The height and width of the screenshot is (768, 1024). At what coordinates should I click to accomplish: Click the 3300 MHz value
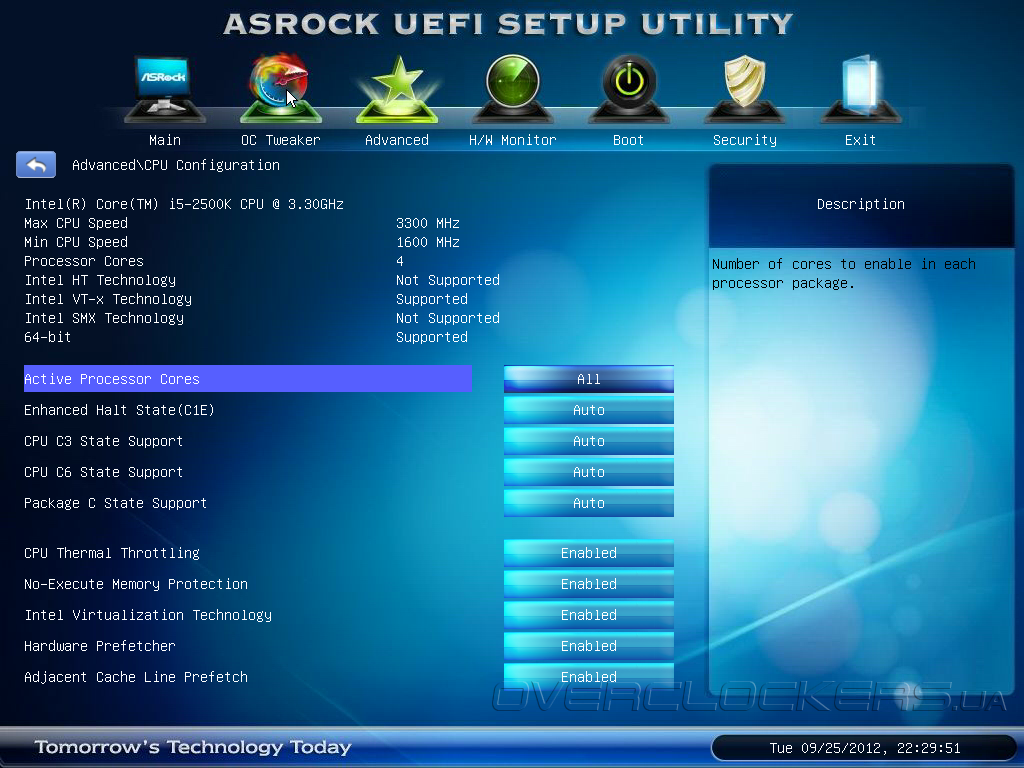(x=428, y=223)
